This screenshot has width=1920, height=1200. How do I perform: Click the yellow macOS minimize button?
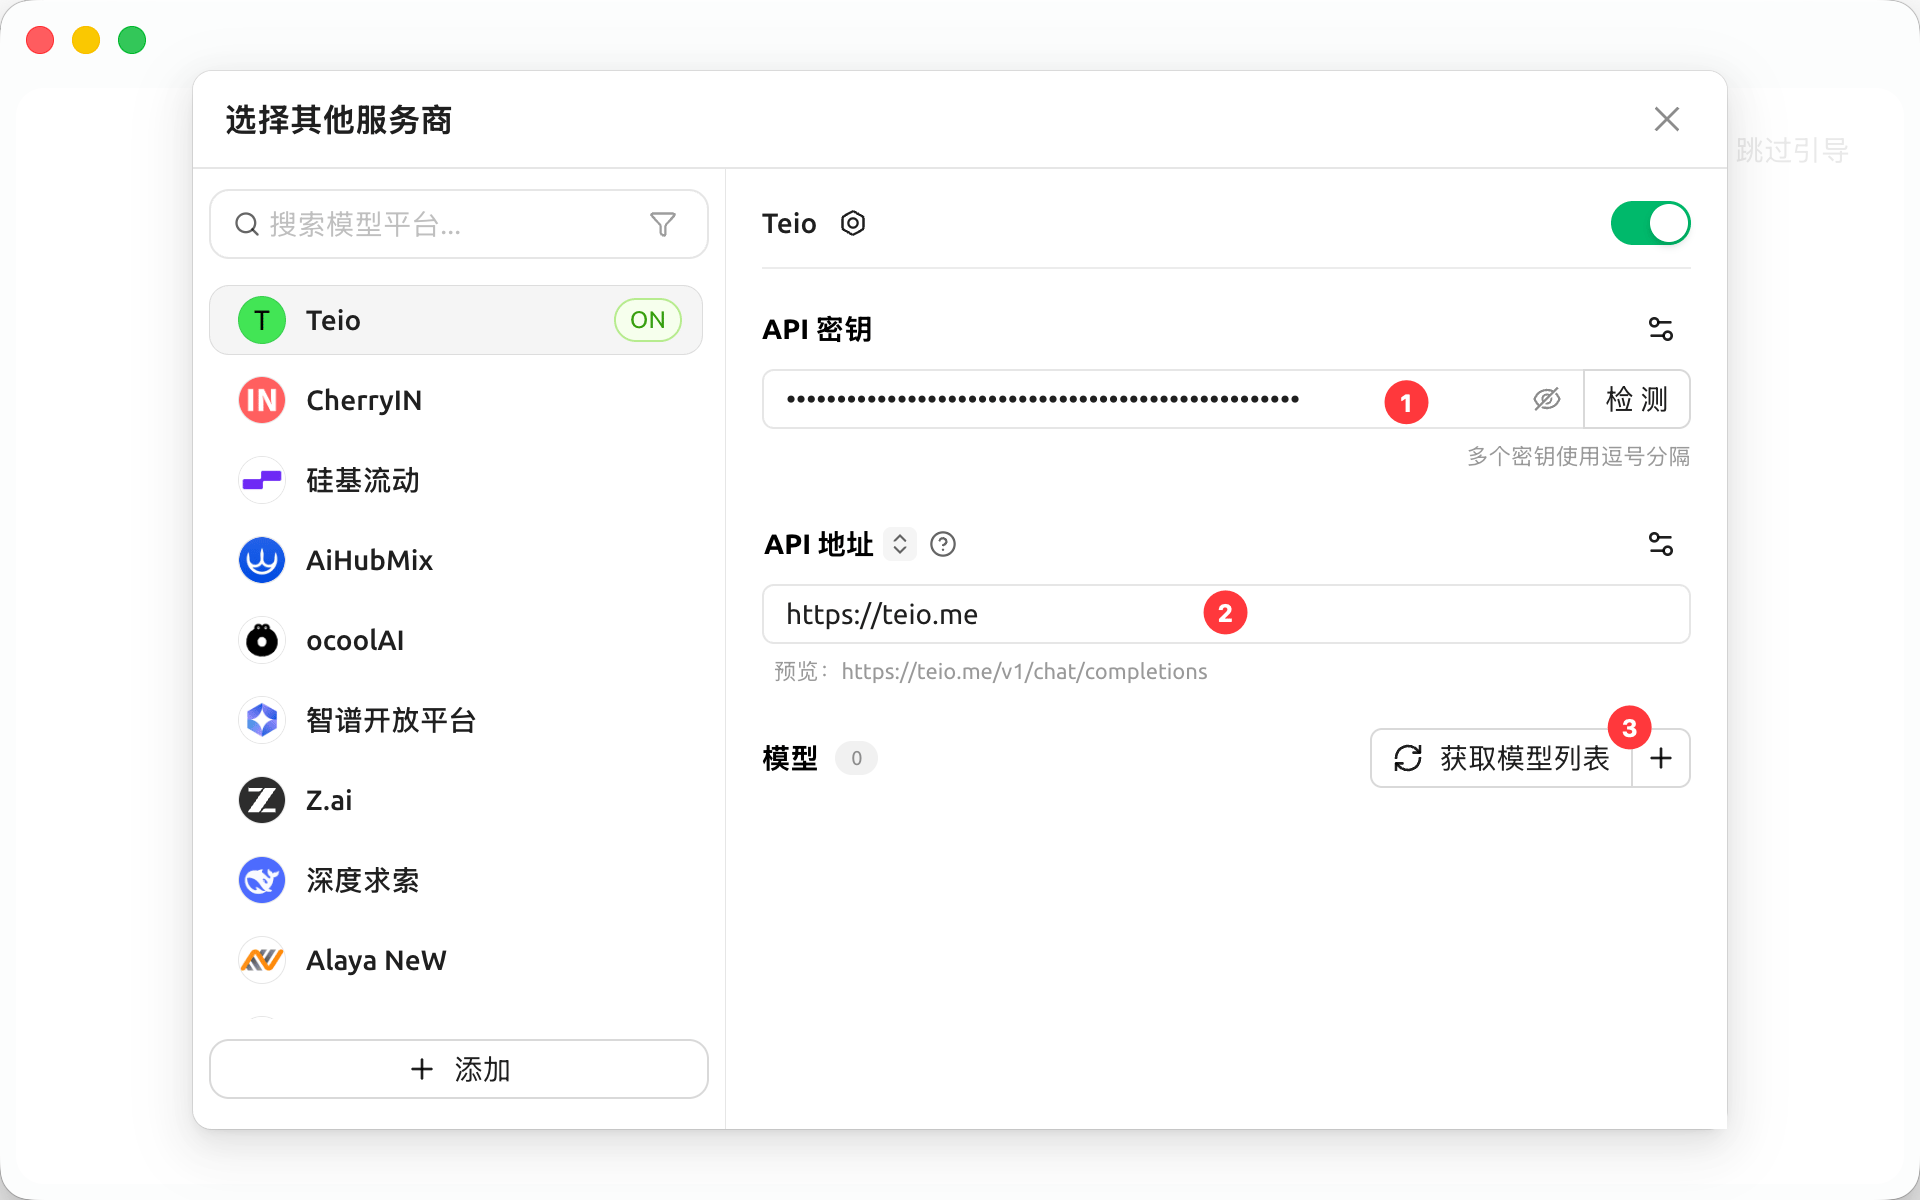click(86, 40)
